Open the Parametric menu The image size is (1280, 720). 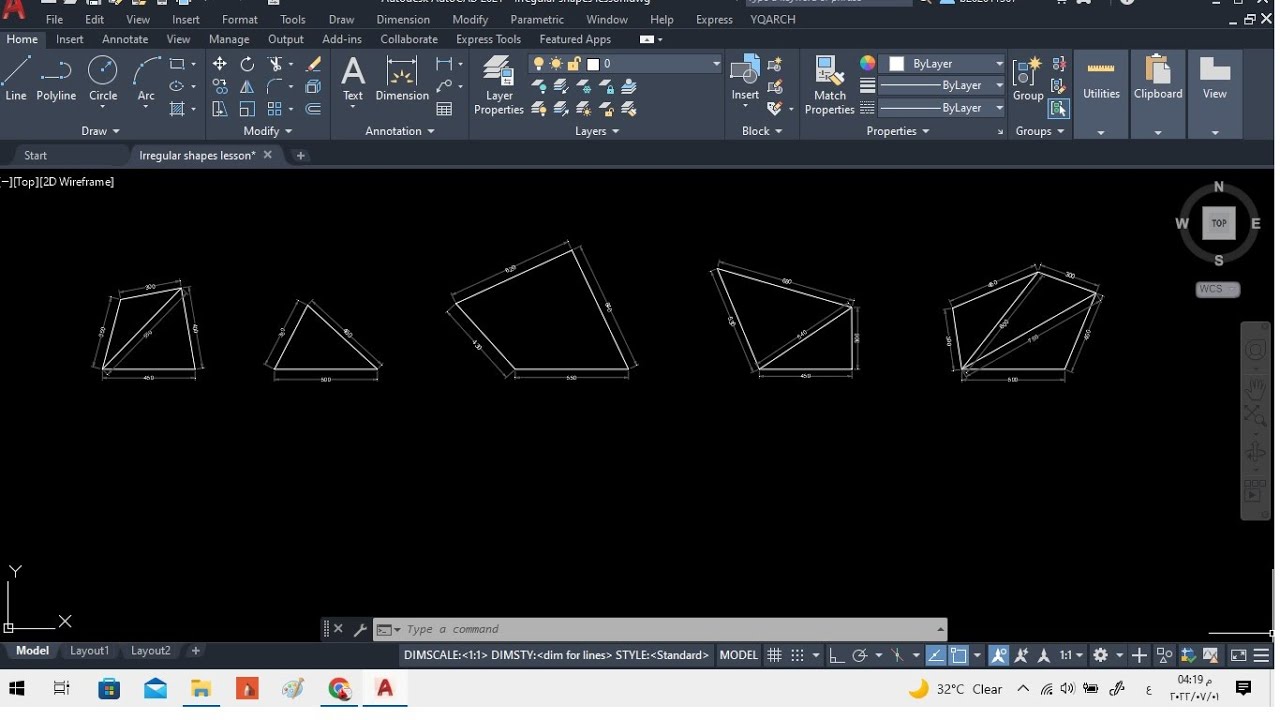(x=537, y=19)
